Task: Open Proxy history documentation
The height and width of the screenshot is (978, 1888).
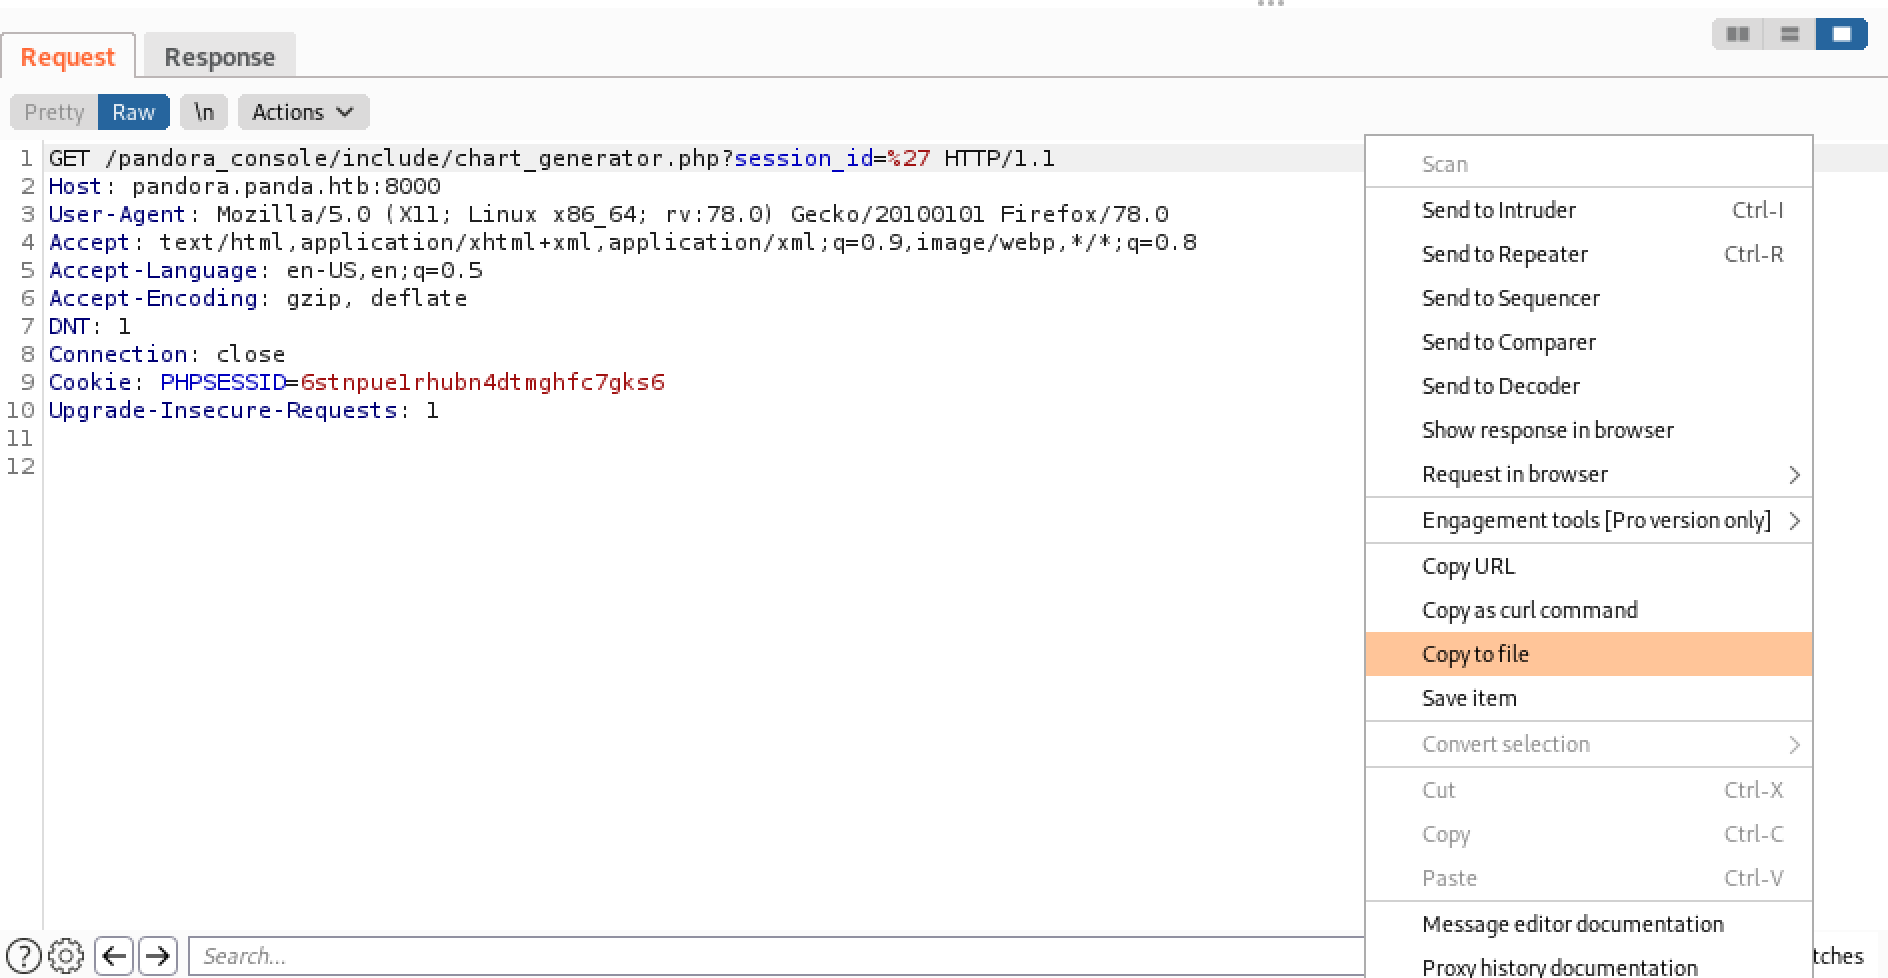Action: pyautogui.click(x=1589, y=966)
